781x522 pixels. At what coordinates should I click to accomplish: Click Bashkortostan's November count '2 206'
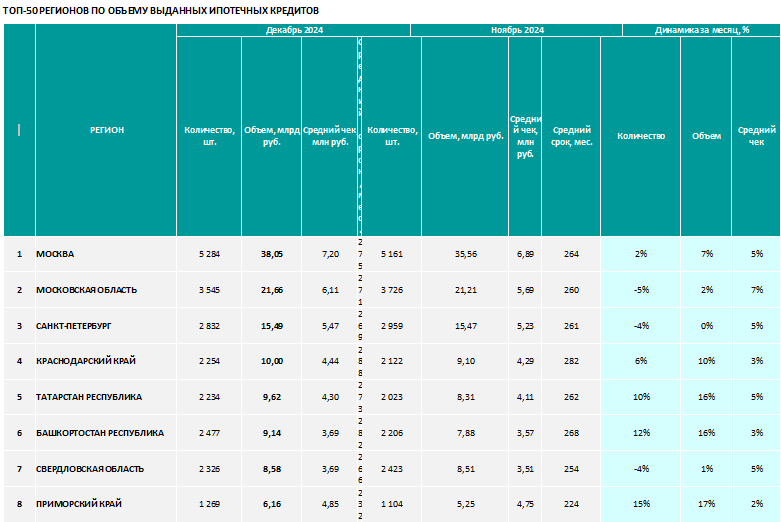392,433
